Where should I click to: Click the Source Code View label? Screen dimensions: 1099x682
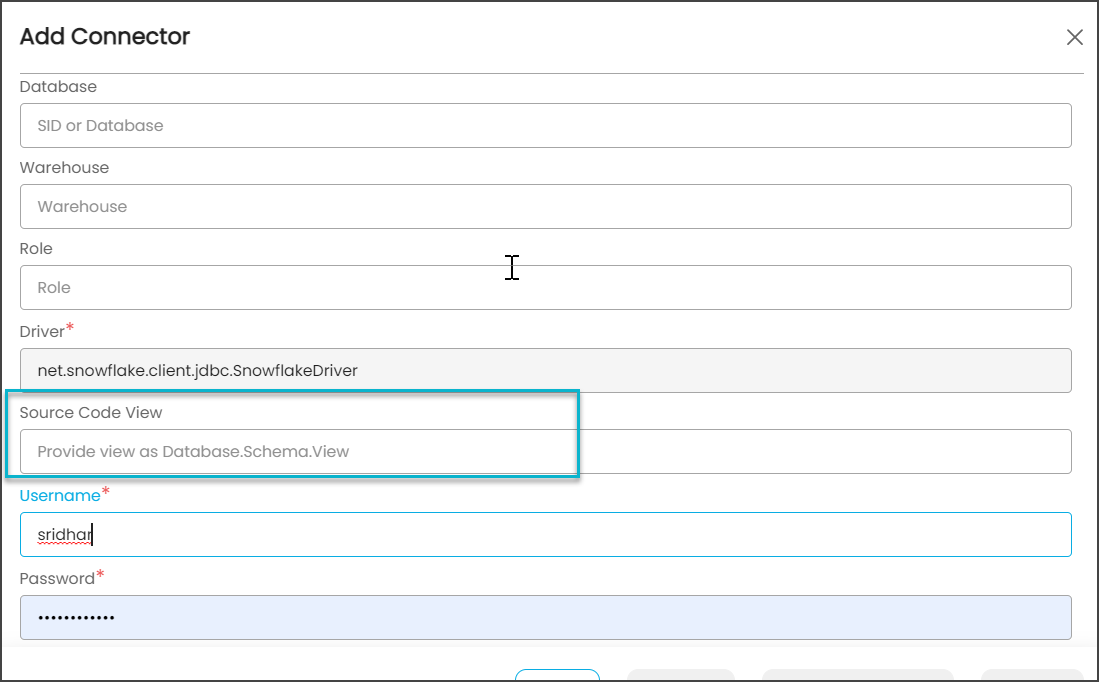(x=91, y=413)
